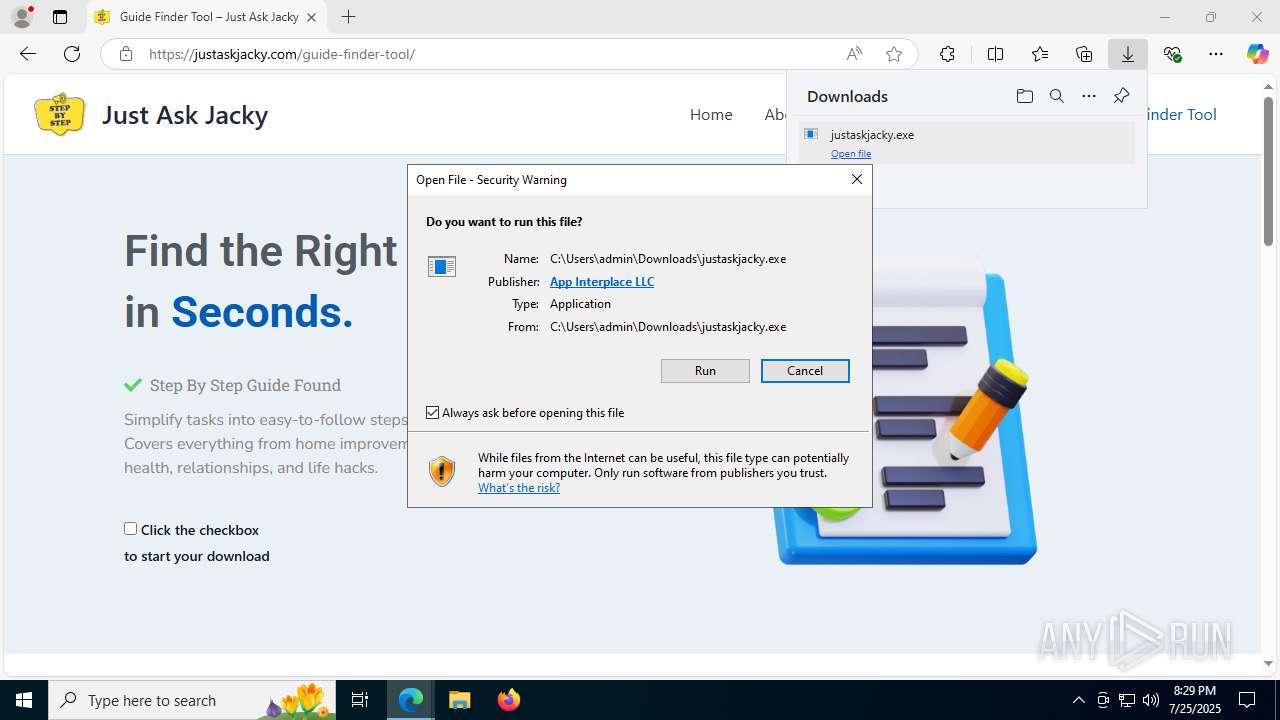Click the Open file link
Screen dimensions: 1280x720
point(851,154)
